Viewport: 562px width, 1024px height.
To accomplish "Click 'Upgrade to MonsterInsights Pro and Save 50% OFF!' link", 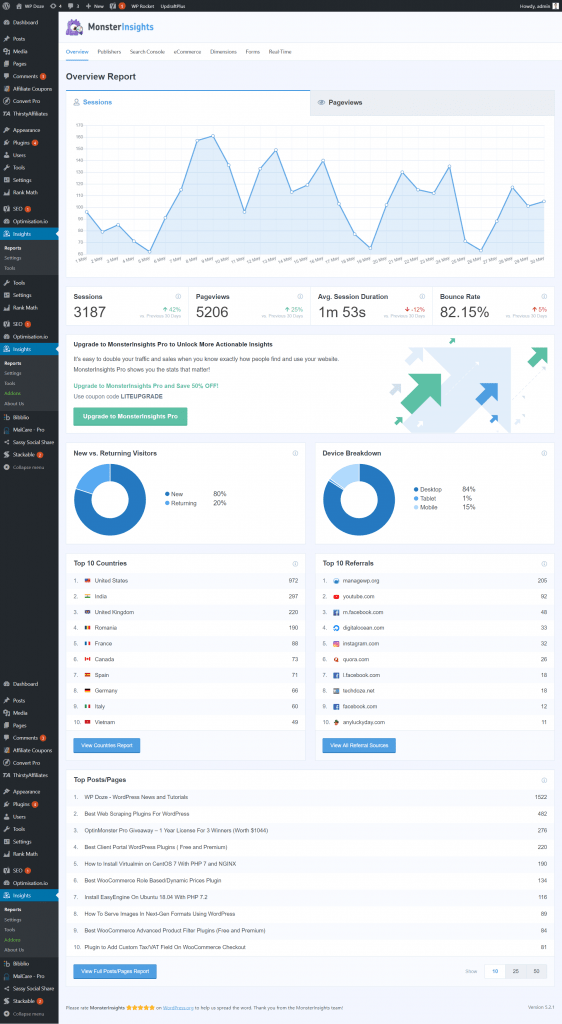I will (146, 386).
